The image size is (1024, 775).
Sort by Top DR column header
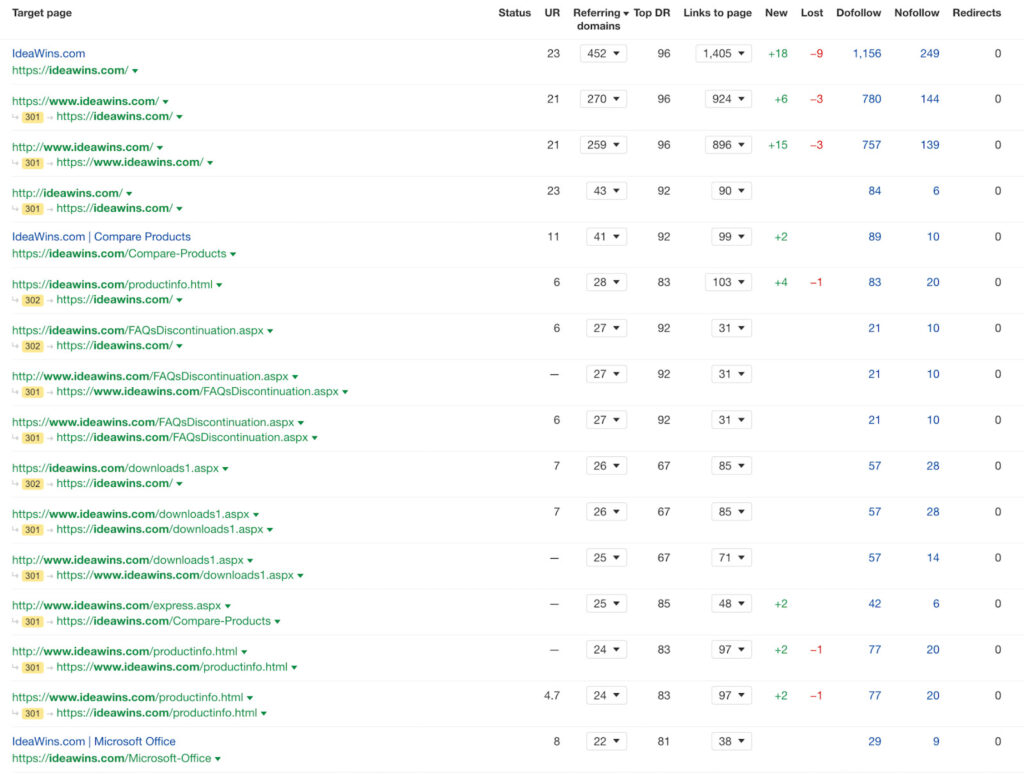pyautogui.click(x=652, y=12)
